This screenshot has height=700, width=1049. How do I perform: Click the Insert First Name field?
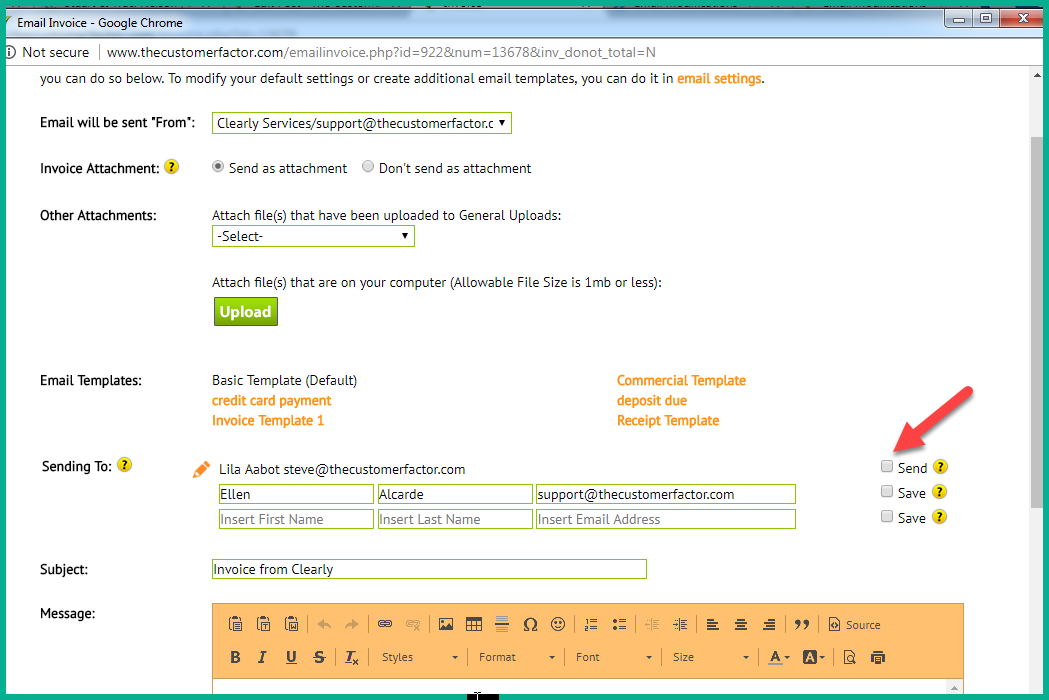(x=296, y=519)
